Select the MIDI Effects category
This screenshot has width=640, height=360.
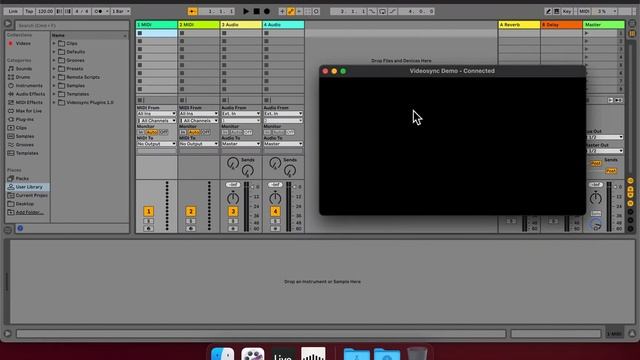(x=29, y=102)
